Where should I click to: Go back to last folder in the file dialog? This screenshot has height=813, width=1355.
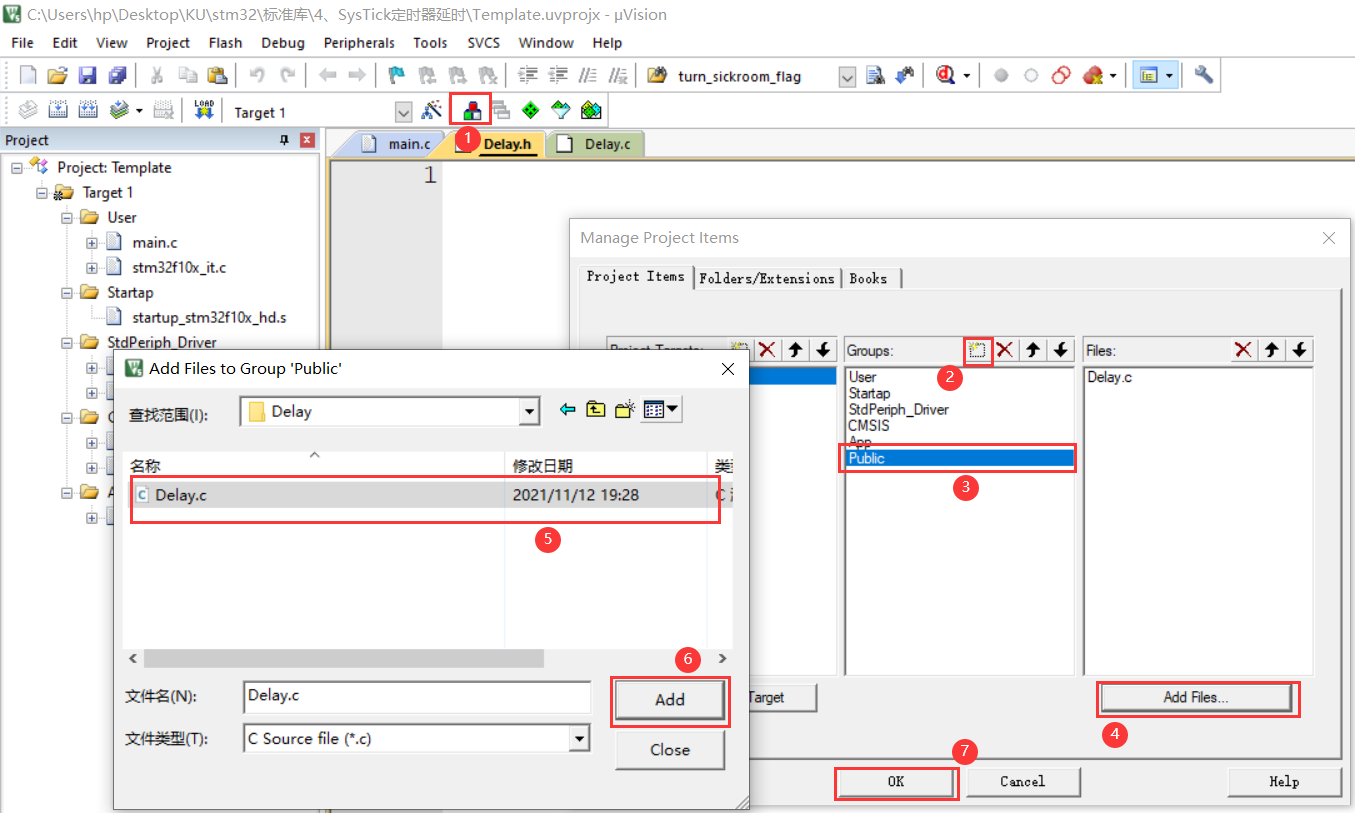(568, 409)
